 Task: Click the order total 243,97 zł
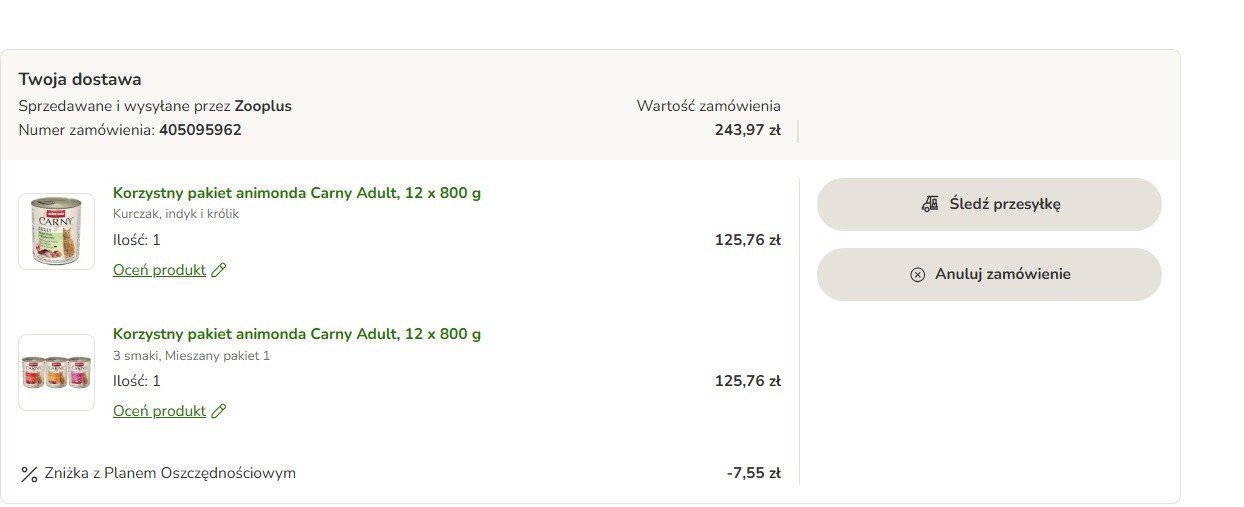[x=748, y=130]
